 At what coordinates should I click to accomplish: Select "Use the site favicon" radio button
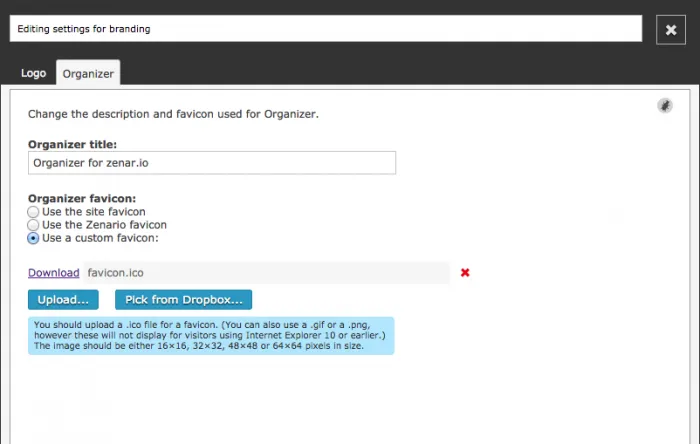(x=34, y=212)
